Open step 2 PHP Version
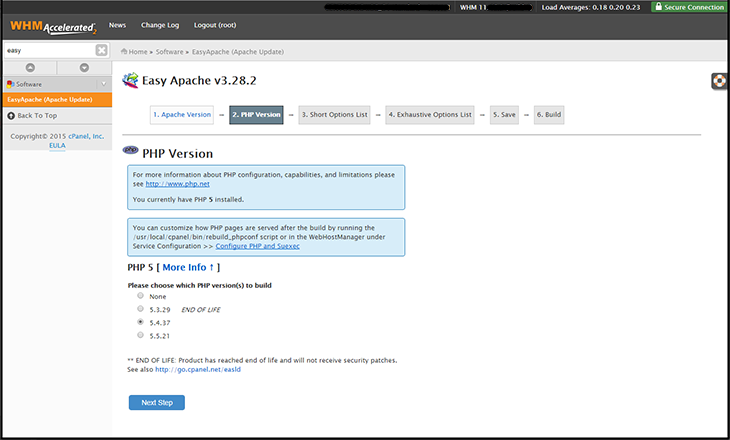The image size is (730, 440). [x=256, y=115]
